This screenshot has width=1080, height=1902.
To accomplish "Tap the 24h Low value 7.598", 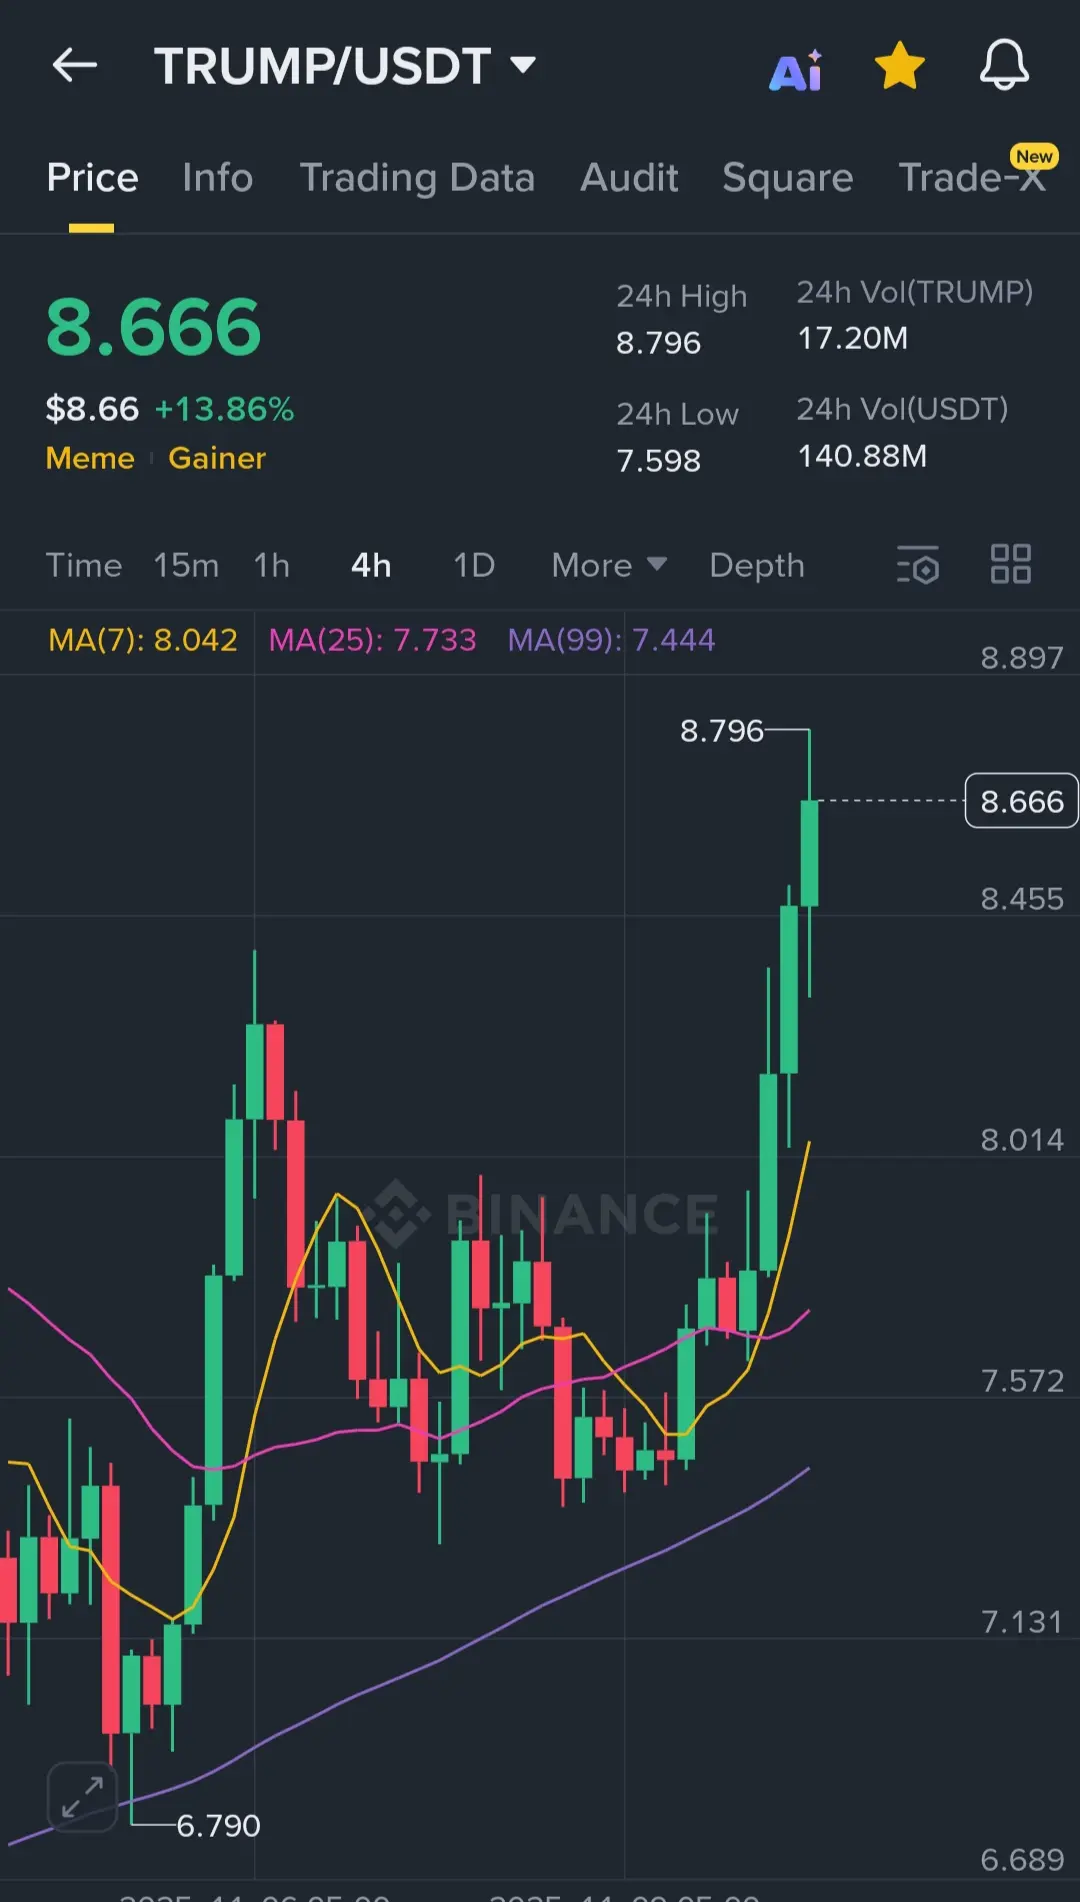I will pos(658,461).
